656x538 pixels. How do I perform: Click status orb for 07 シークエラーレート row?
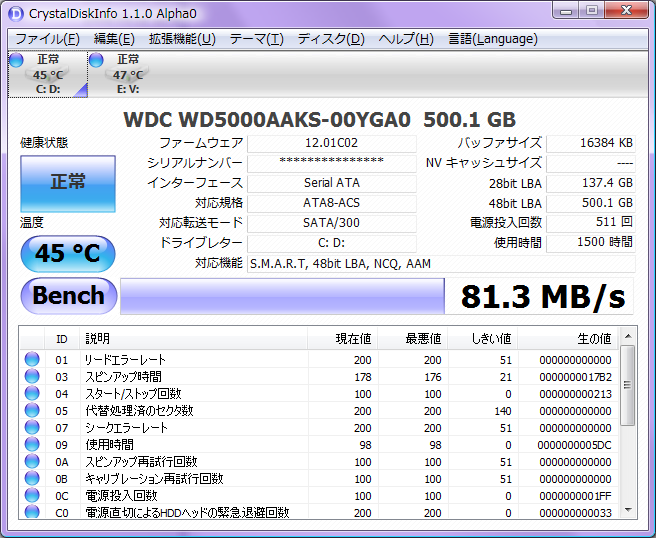[x=32, y=428]
